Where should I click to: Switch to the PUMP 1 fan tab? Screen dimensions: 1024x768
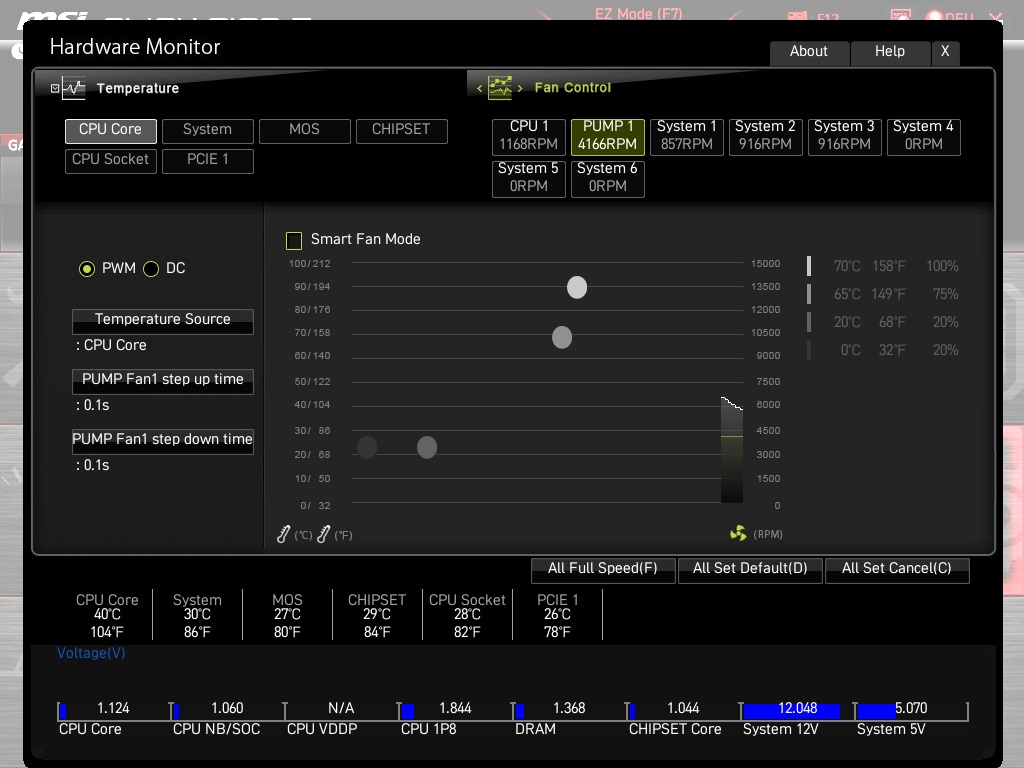click(x=607, y=136)
